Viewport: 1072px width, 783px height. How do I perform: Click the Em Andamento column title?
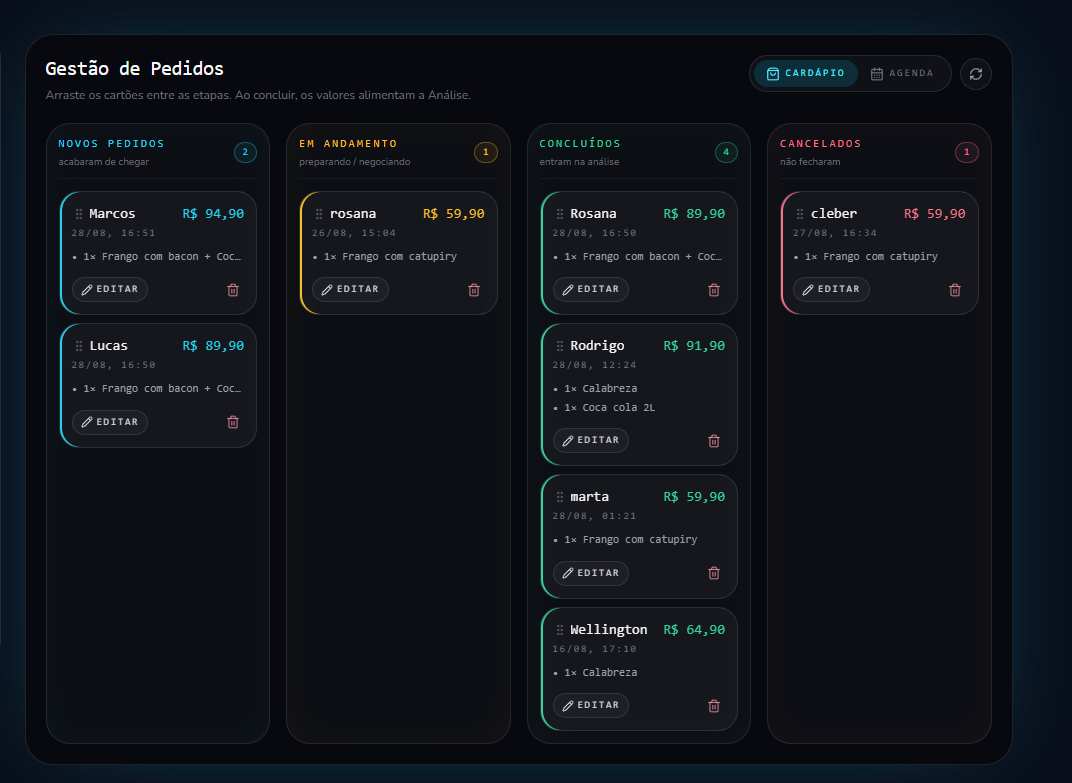point(348,144)
